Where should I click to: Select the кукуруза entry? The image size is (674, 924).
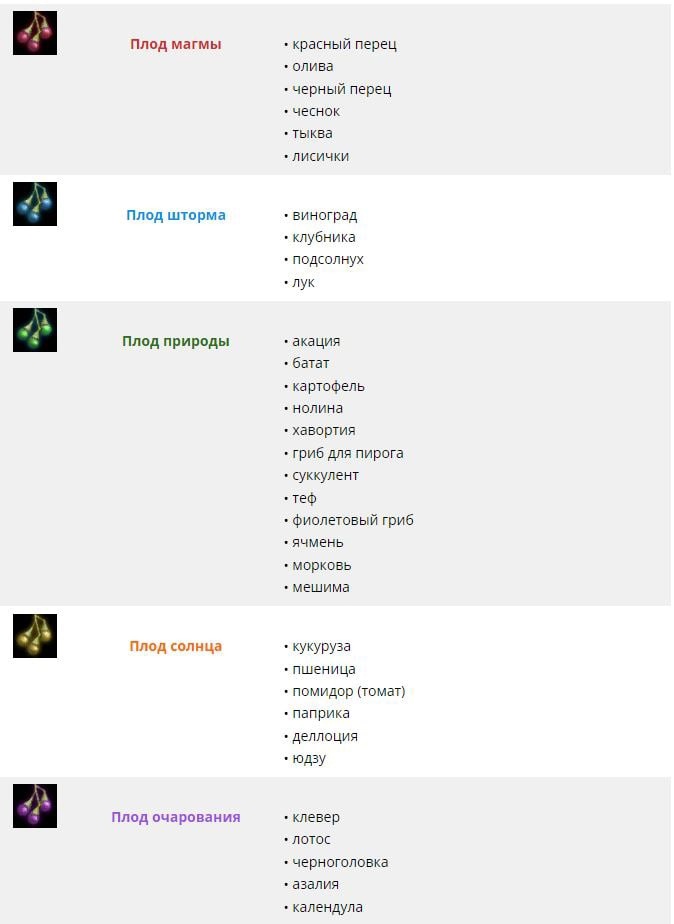click(x=321, y=647)
